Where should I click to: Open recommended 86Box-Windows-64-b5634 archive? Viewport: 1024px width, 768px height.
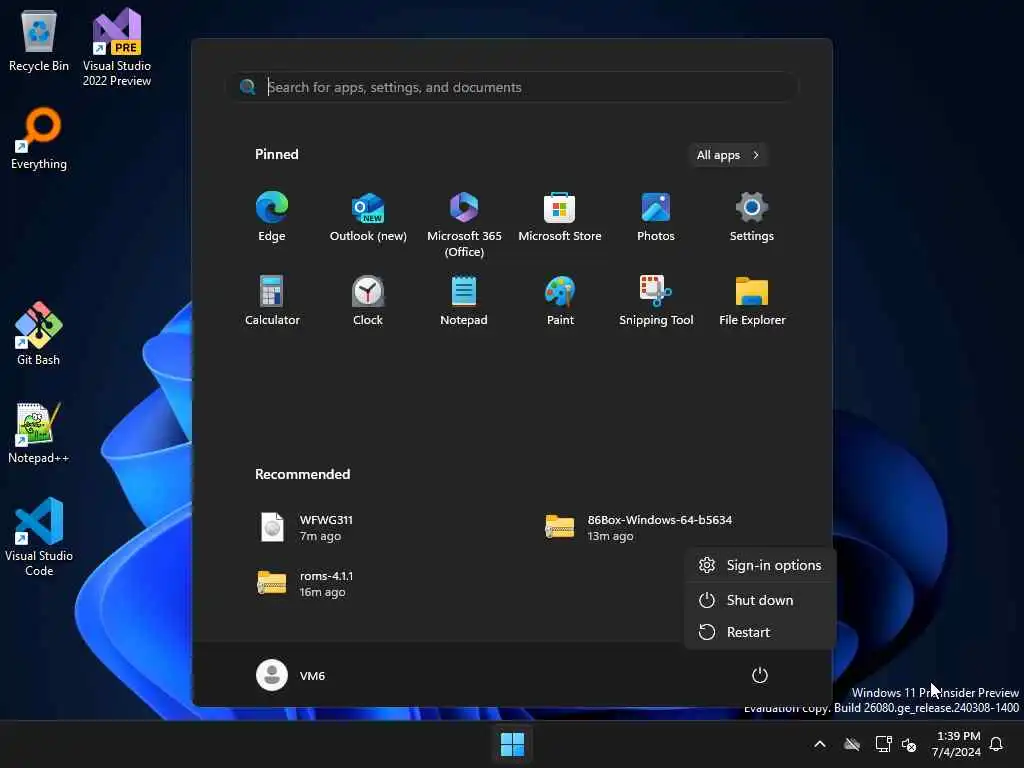(x=639, y=528)
